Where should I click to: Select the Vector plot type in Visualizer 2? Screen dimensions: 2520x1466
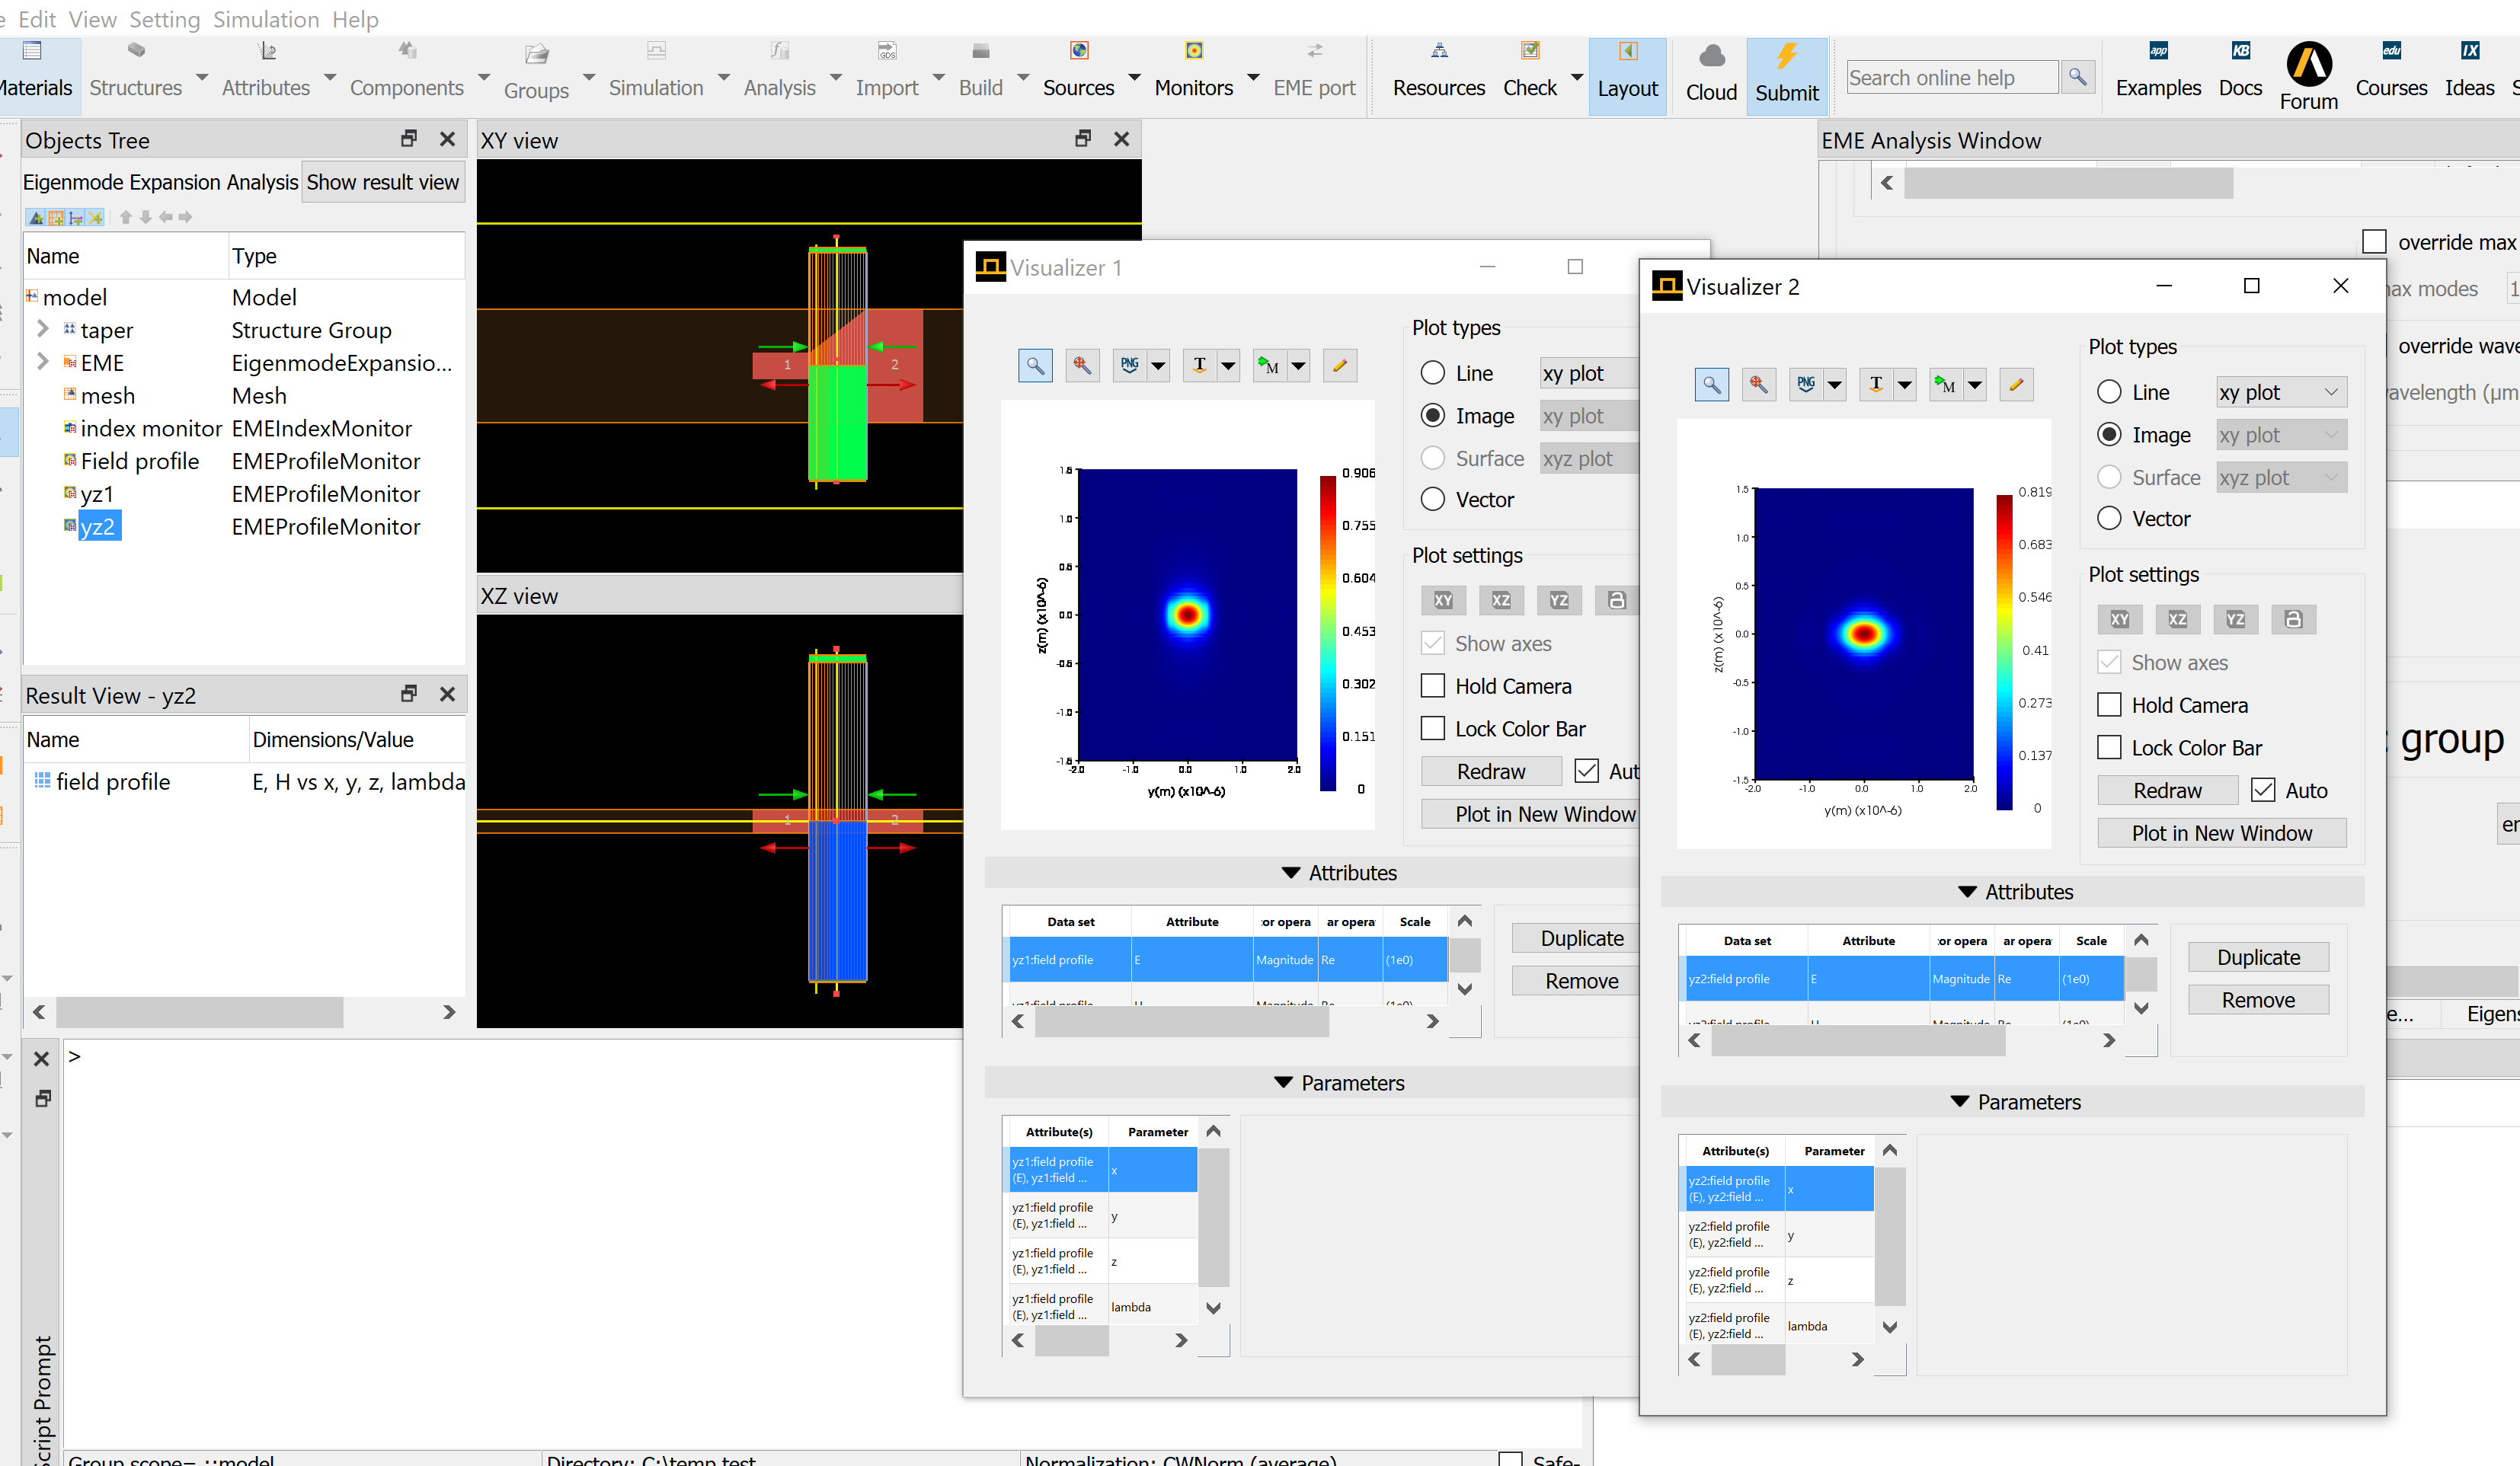point(2109,518)
